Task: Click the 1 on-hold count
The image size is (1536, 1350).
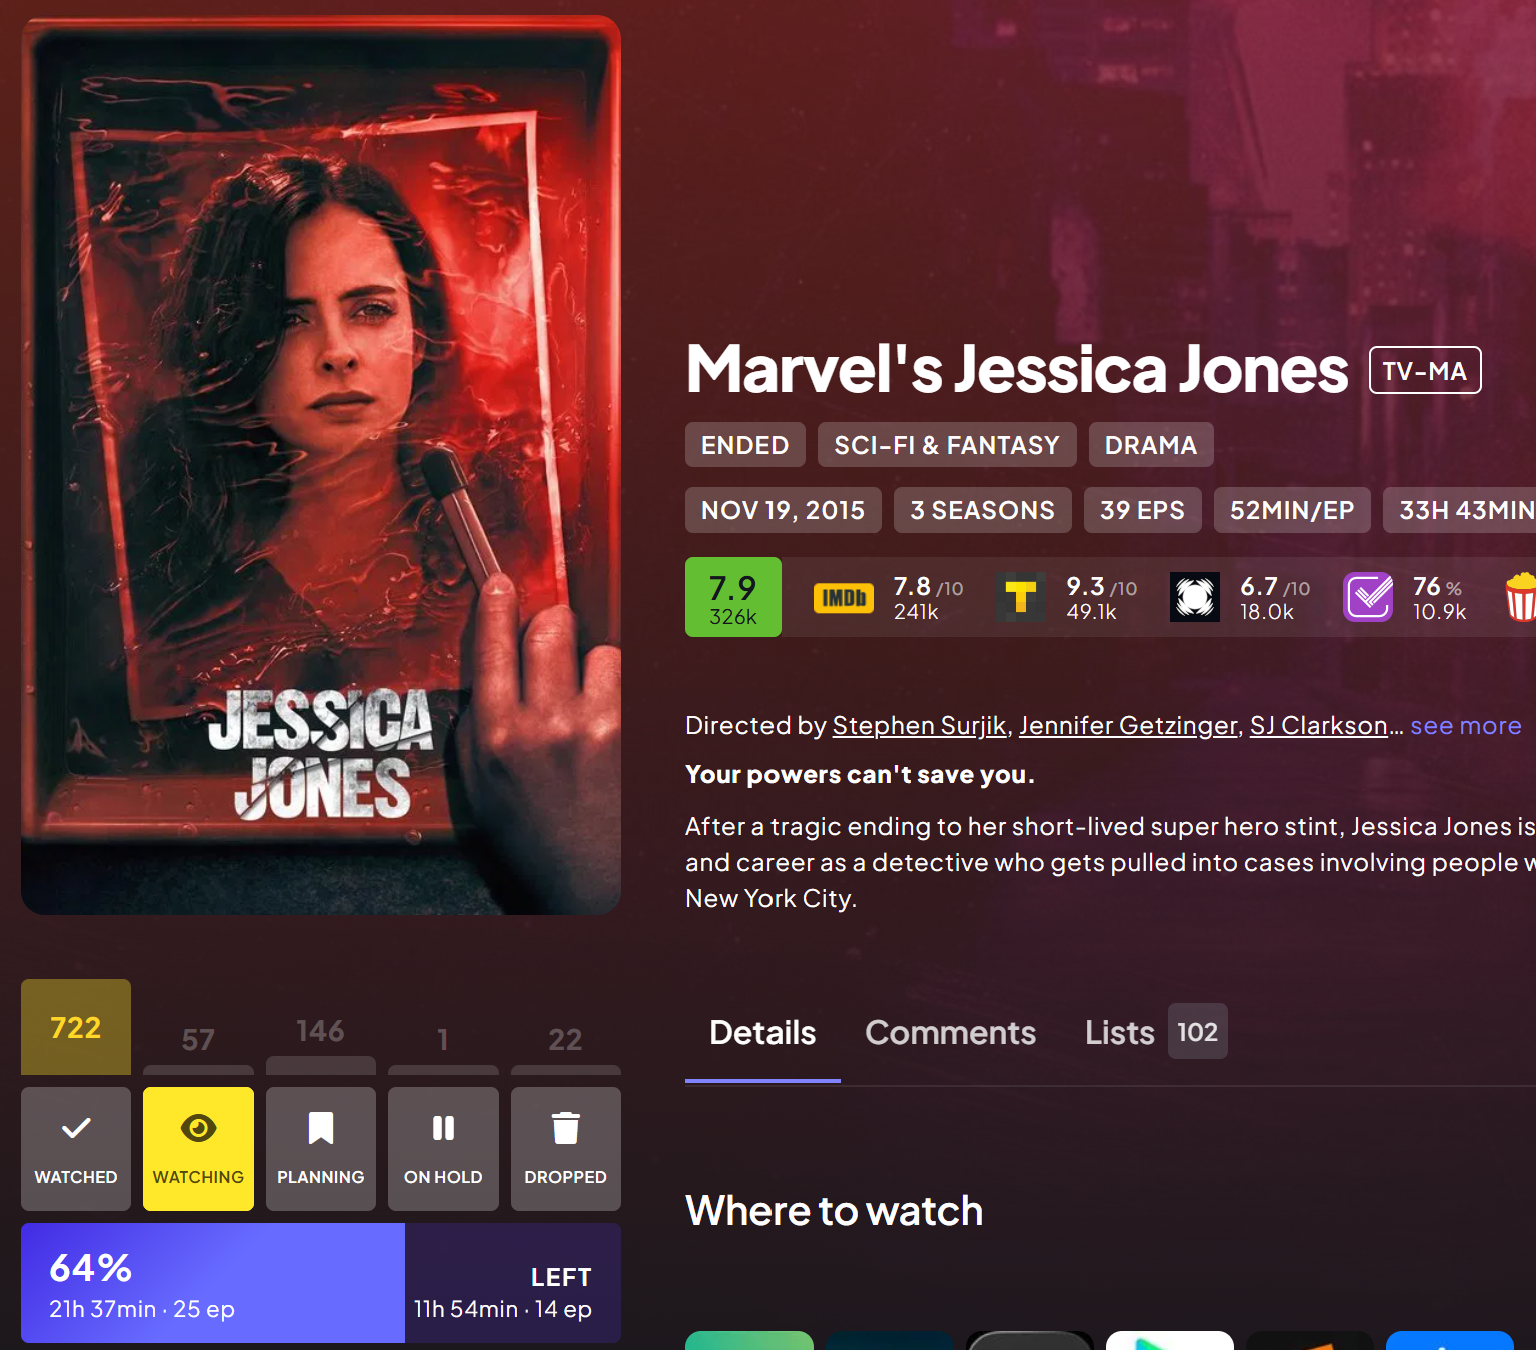Action: (x=443, y=1040)
